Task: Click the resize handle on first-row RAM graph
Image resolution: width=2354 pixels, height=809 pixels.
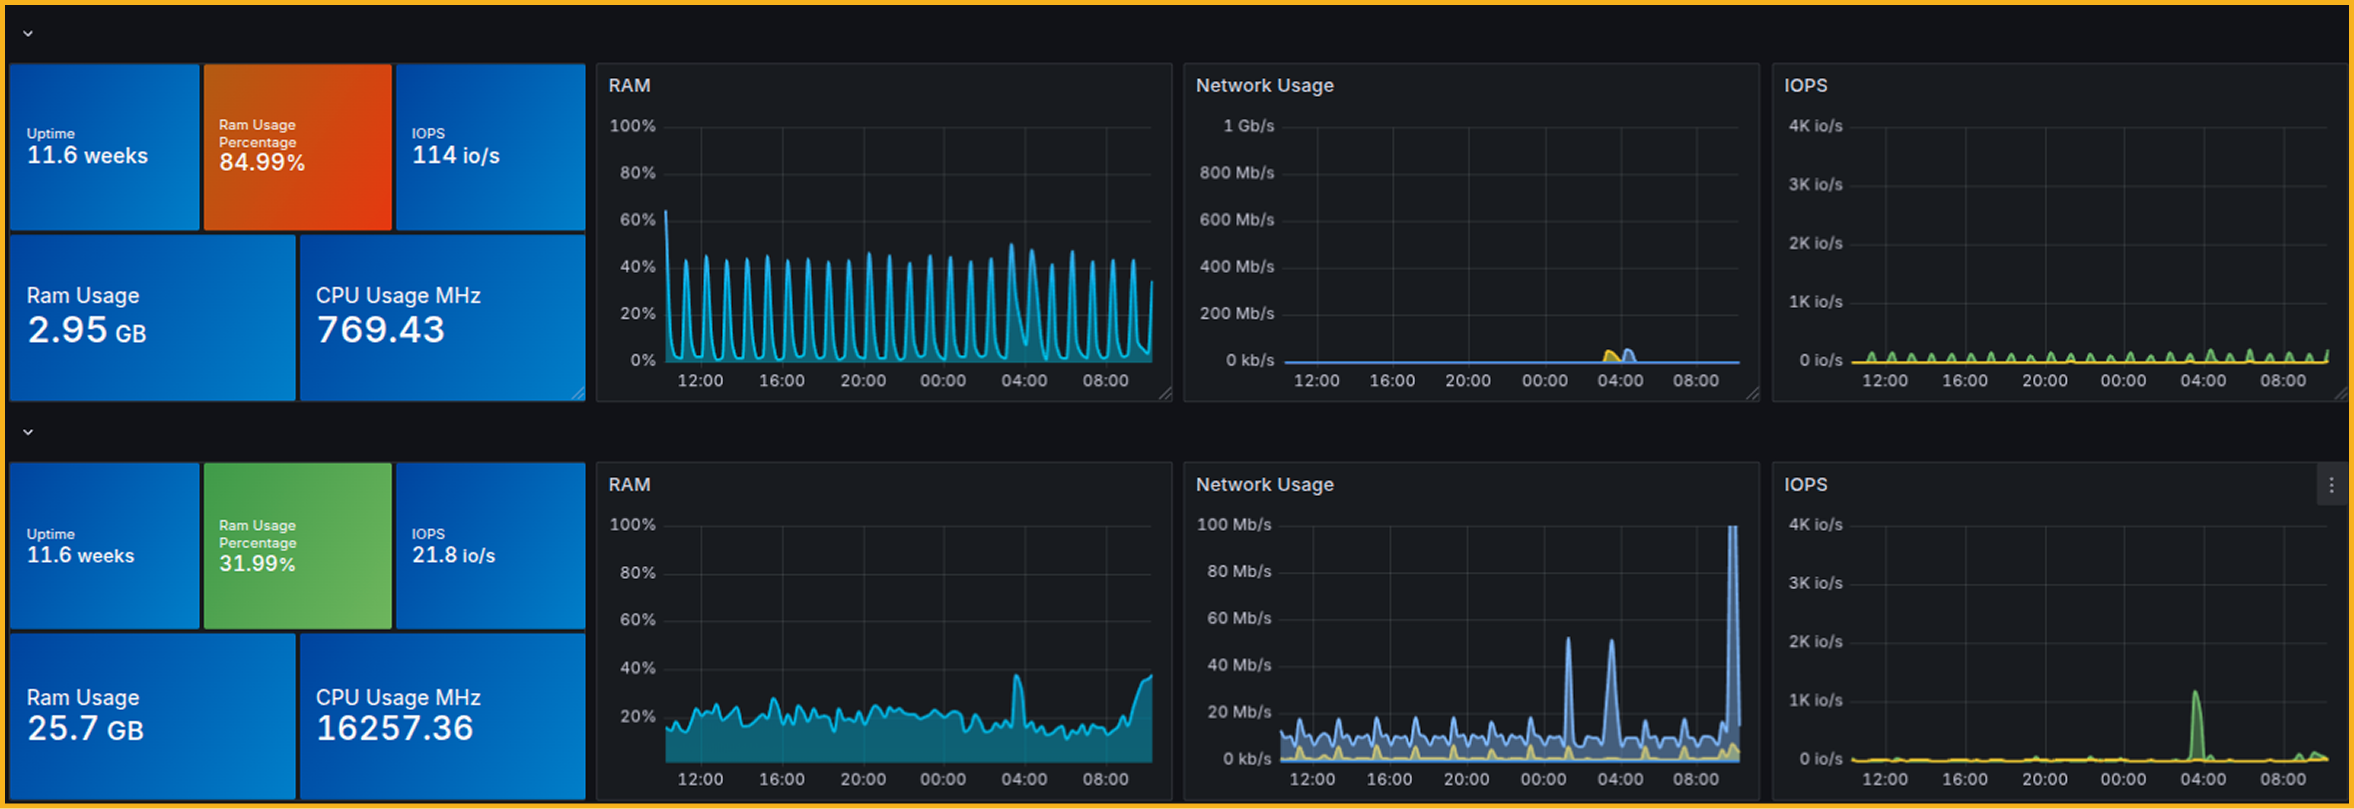Action: coord(1165,394)
